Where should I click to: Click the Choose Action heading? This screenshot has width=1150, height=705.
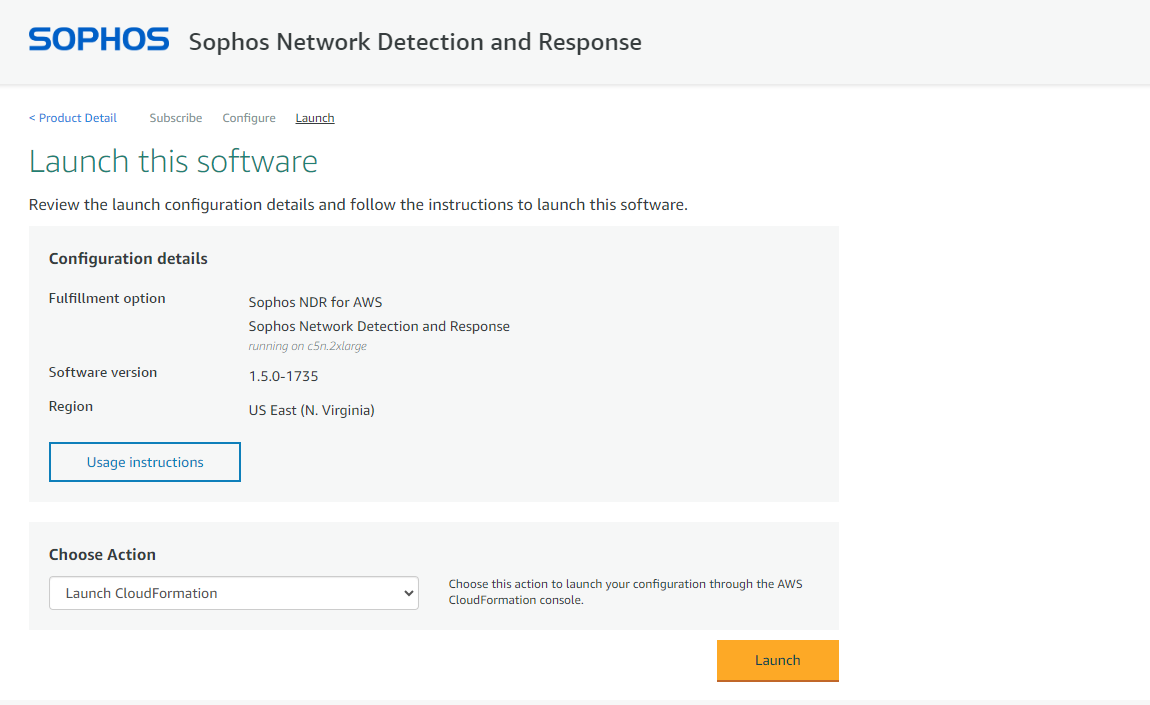[102, 555]
